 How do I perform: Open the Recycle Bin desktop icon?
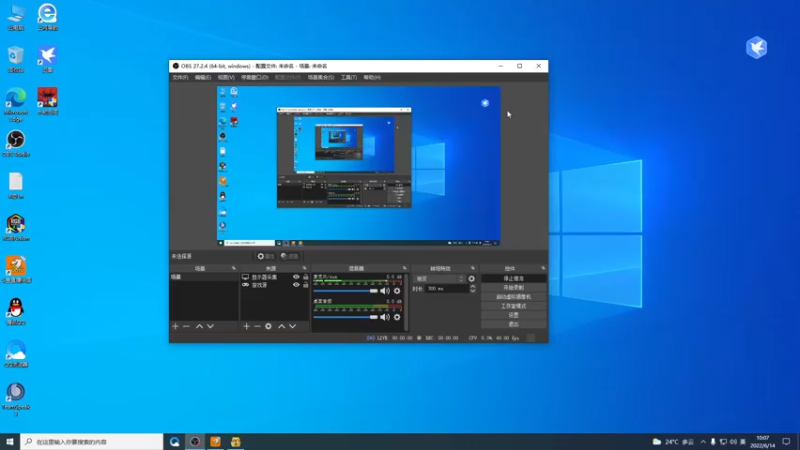pyautogui.click(x=16, y=59)
